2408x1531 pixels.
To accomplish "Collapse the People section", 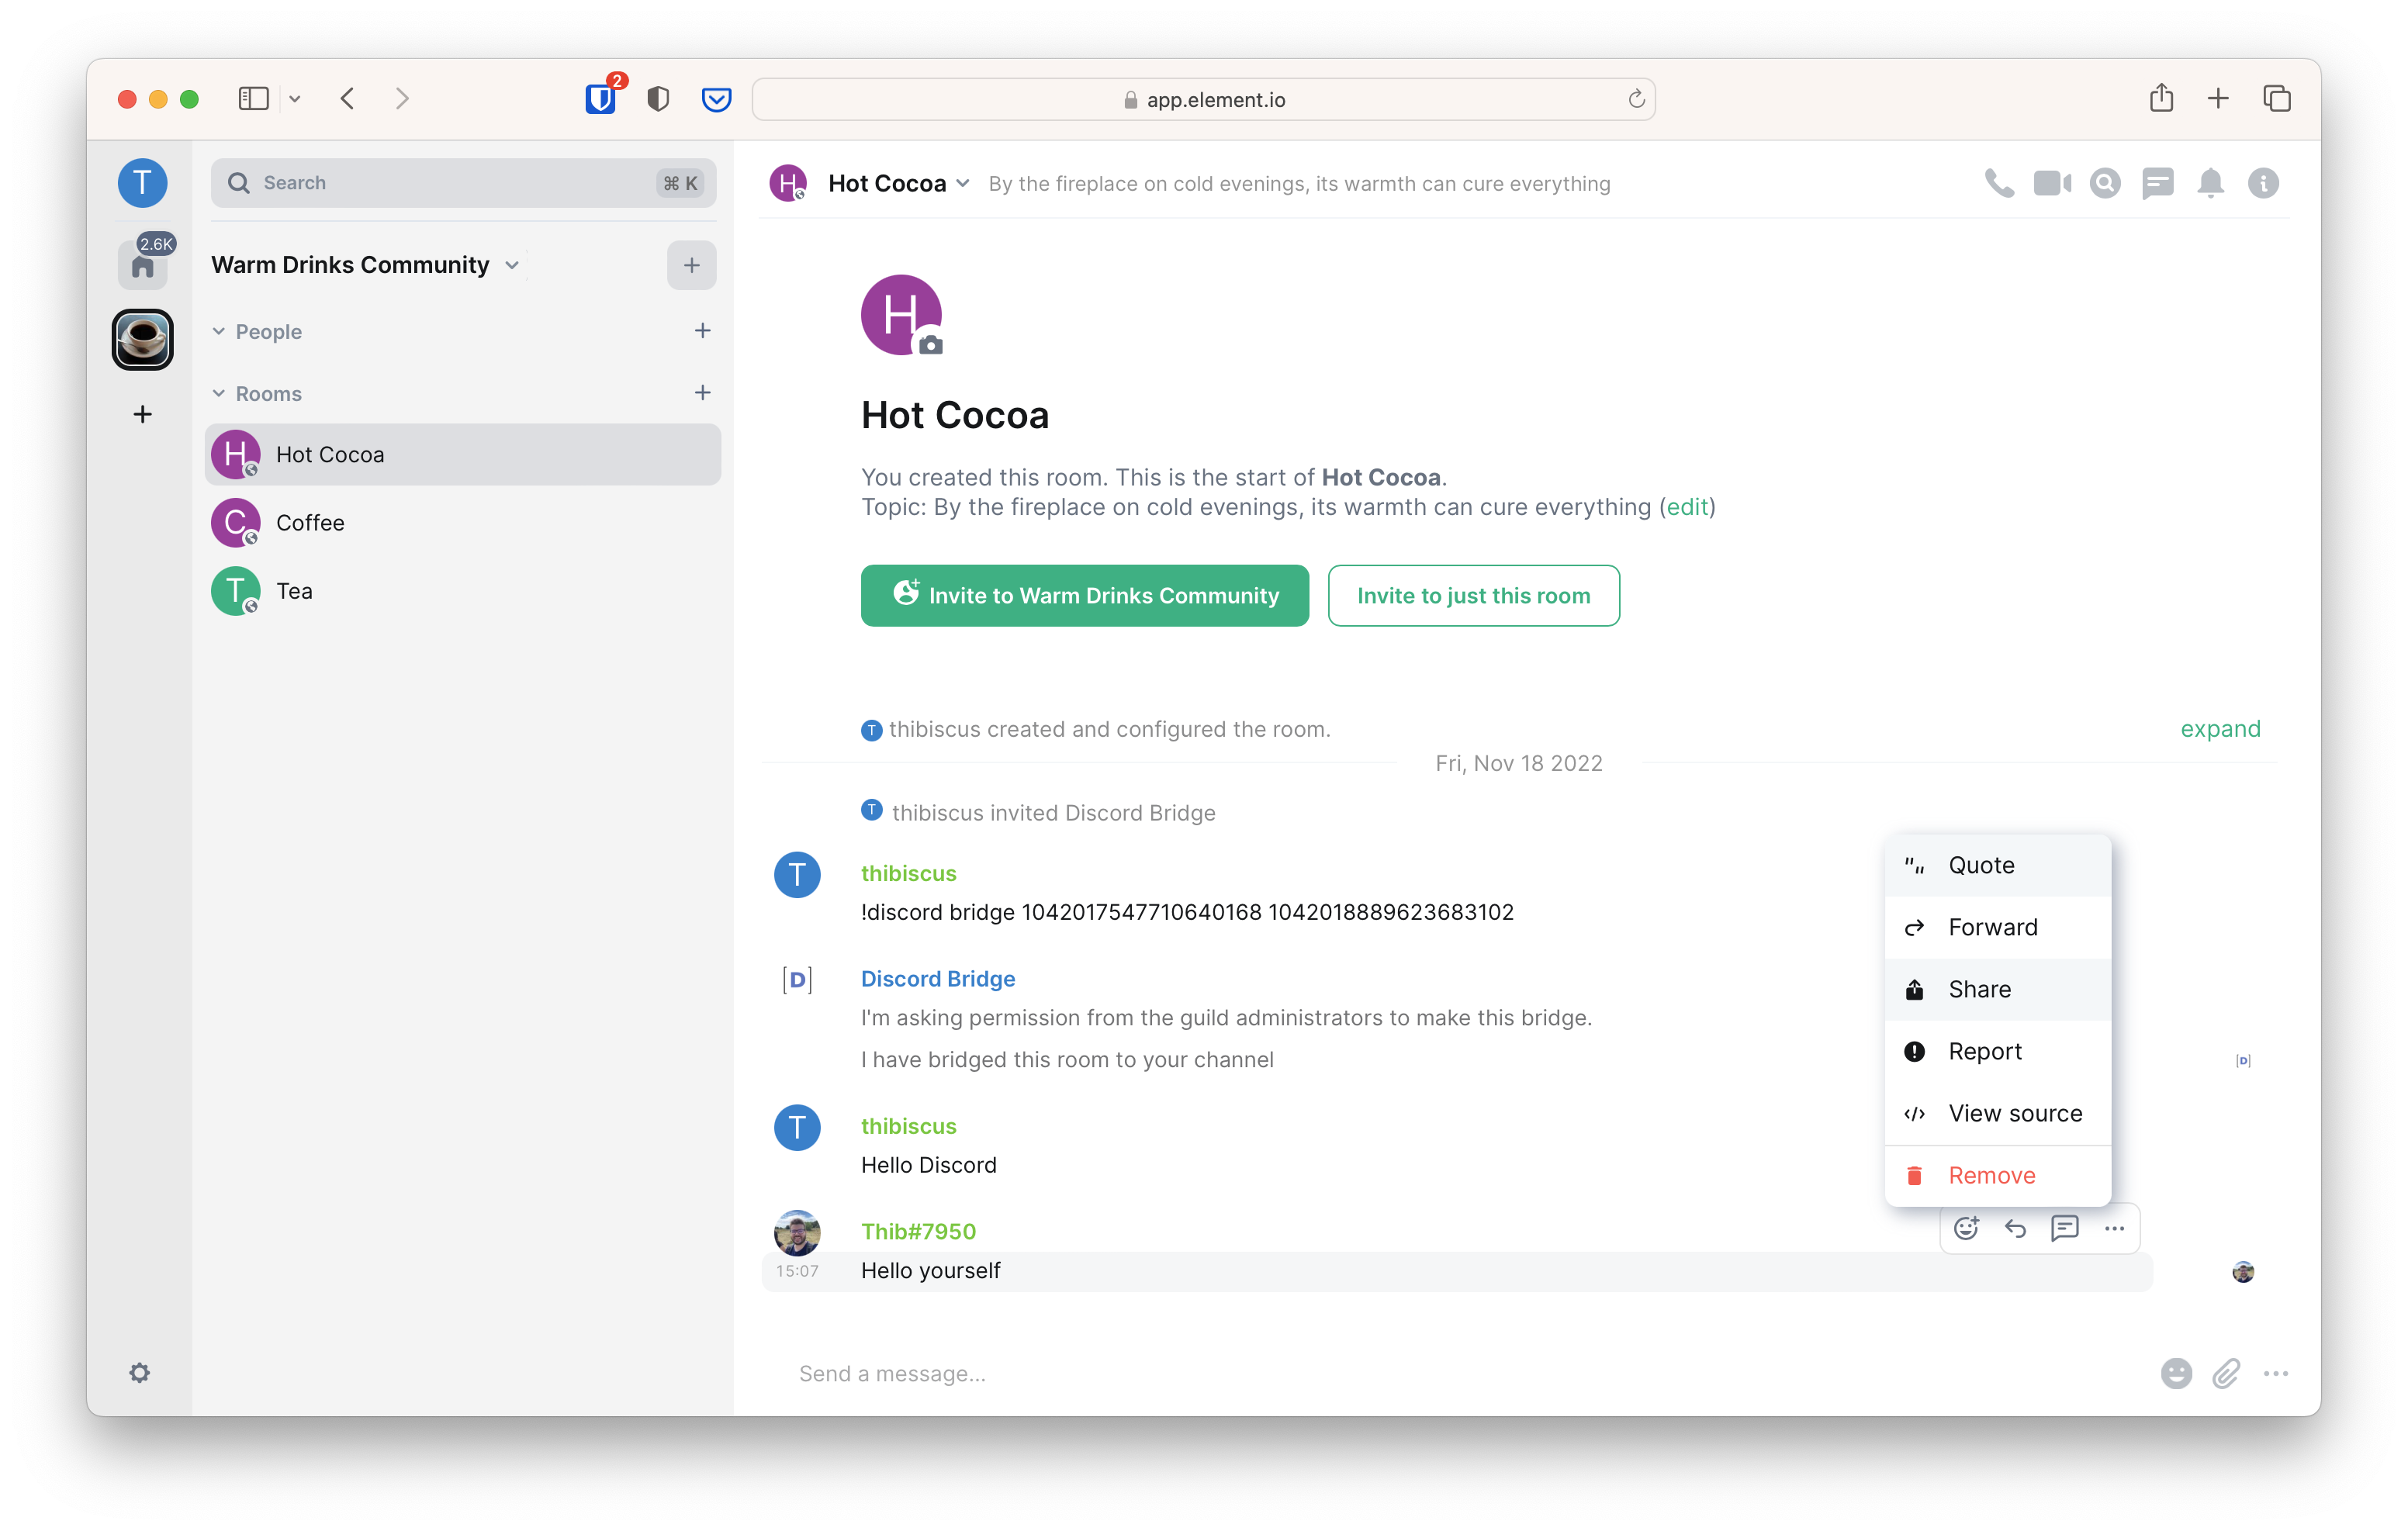I will click(219, 331).
